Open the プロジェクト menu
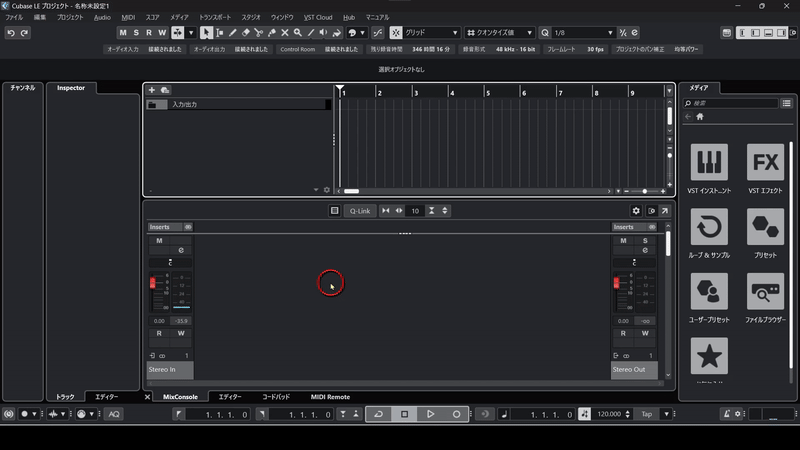This screenshot has height=450, width=800. coord(70,17)
